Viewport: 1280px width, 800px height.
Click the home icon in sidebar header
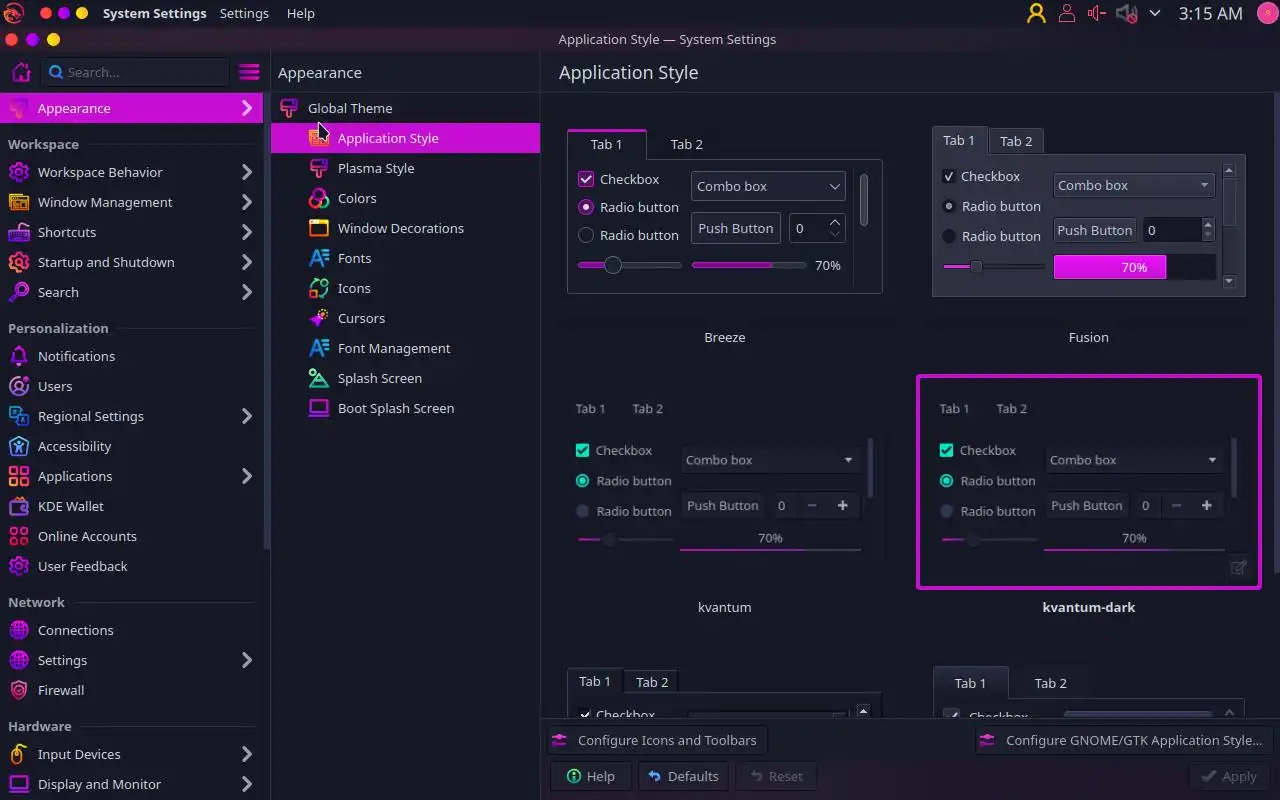coord(21,72)
